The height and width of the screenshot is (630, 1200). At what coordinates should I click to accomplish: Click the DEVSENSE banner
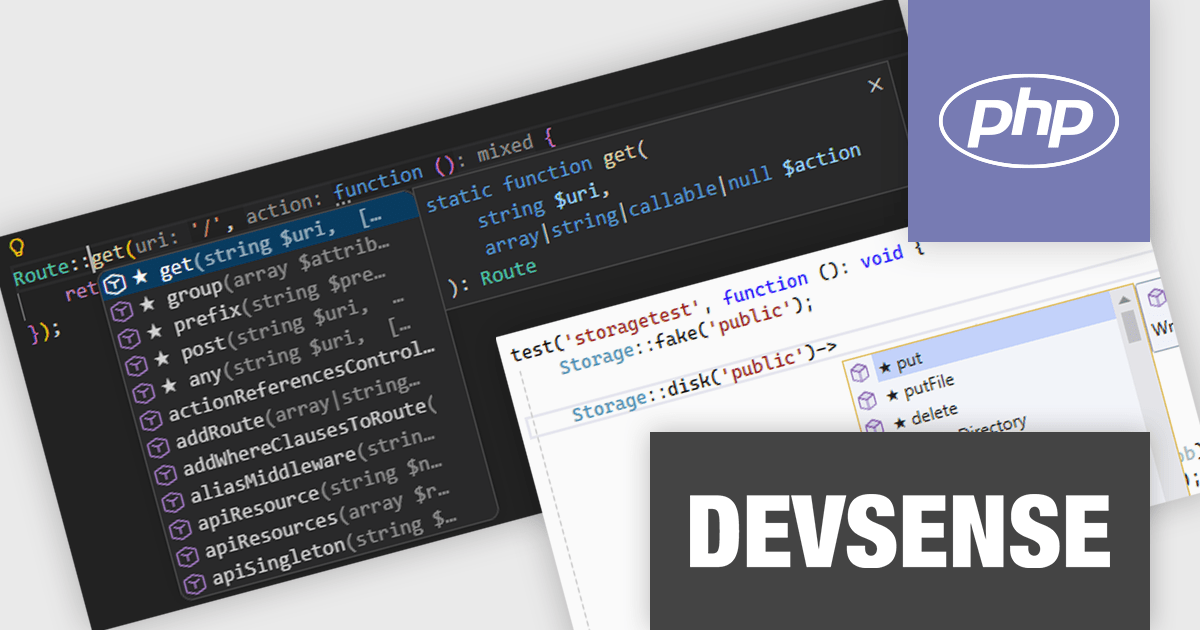[900, 531]
